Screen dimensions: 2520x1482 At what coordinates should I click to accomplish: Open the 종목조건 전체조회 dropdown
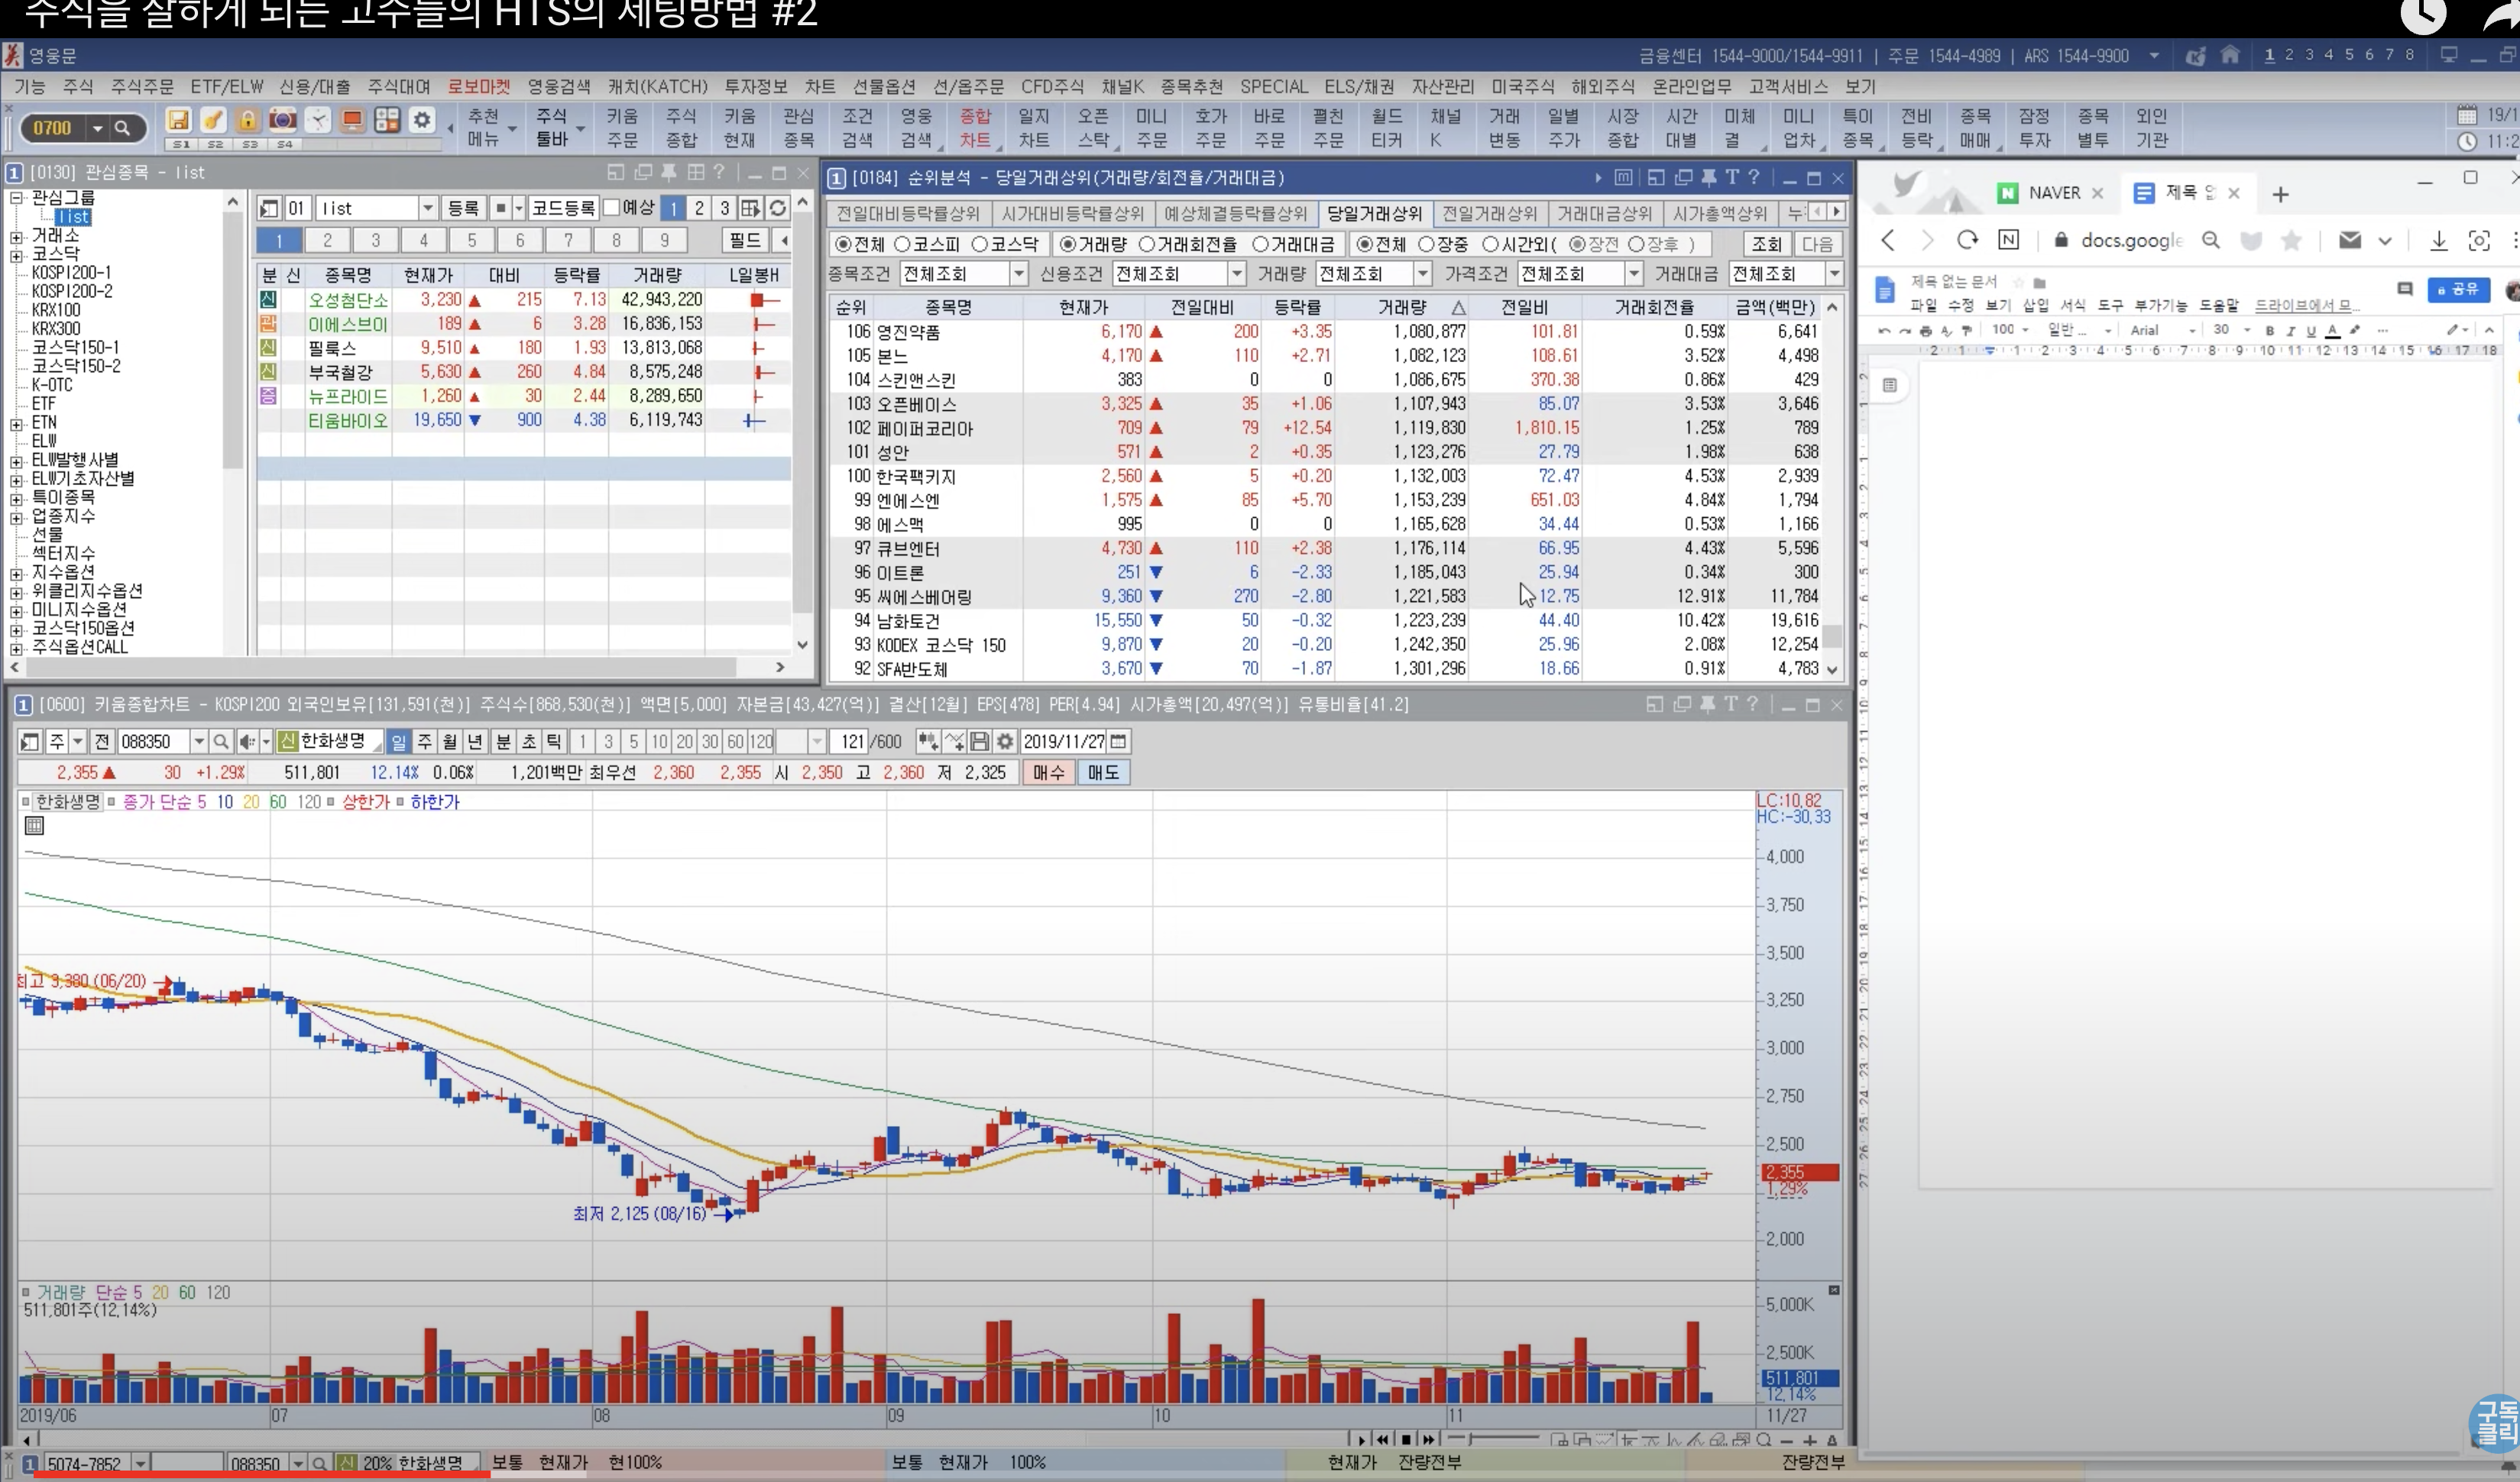[x=1018, y=273]
